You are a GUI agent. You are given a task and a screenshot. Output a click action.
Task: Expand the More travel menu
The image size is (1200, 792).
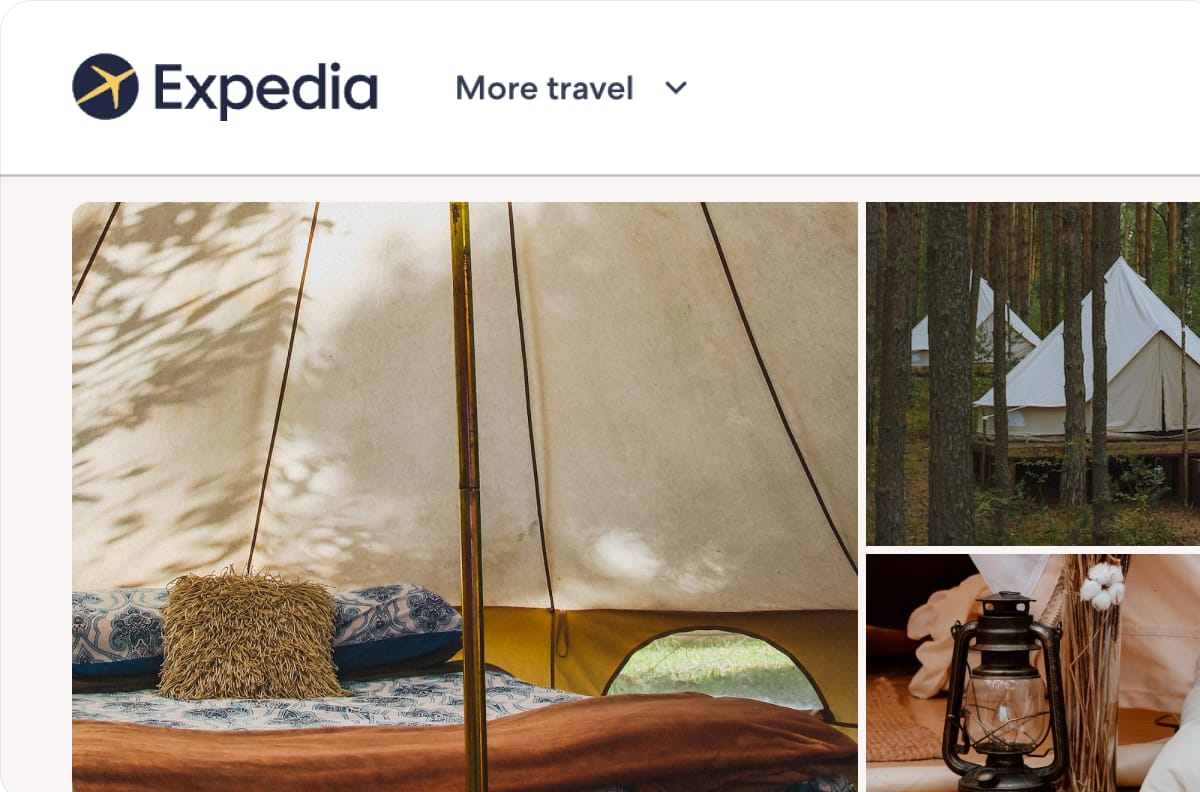(x=572, y=88)
